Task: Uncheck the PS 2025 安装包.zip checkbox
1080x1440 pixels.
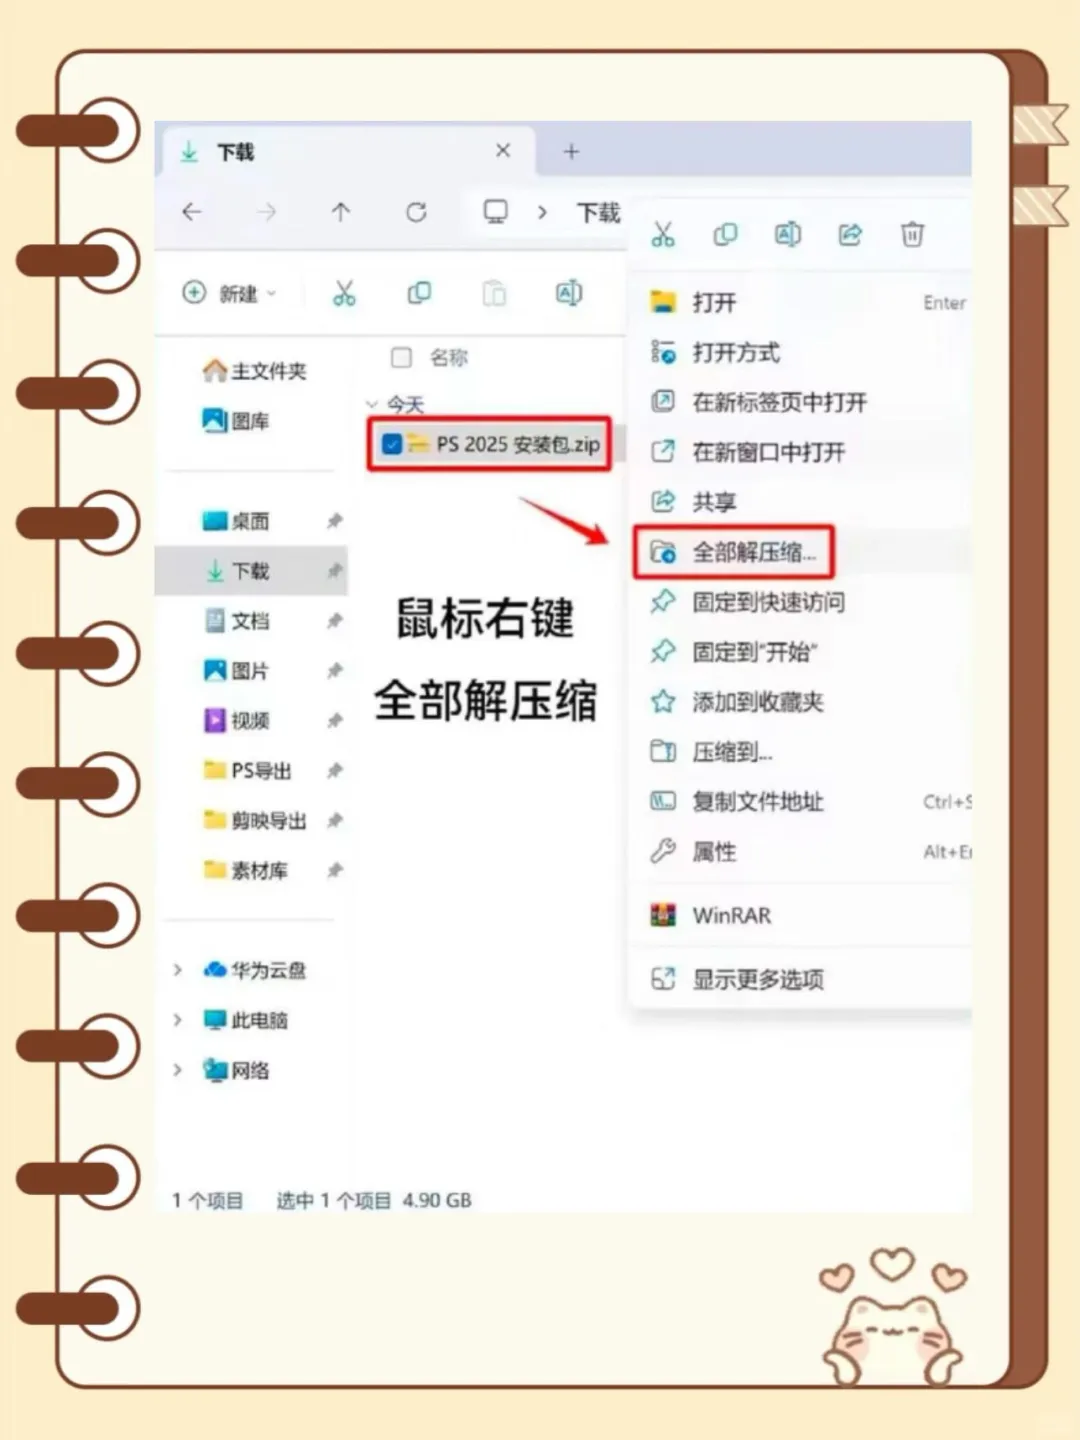Action: 392,444
